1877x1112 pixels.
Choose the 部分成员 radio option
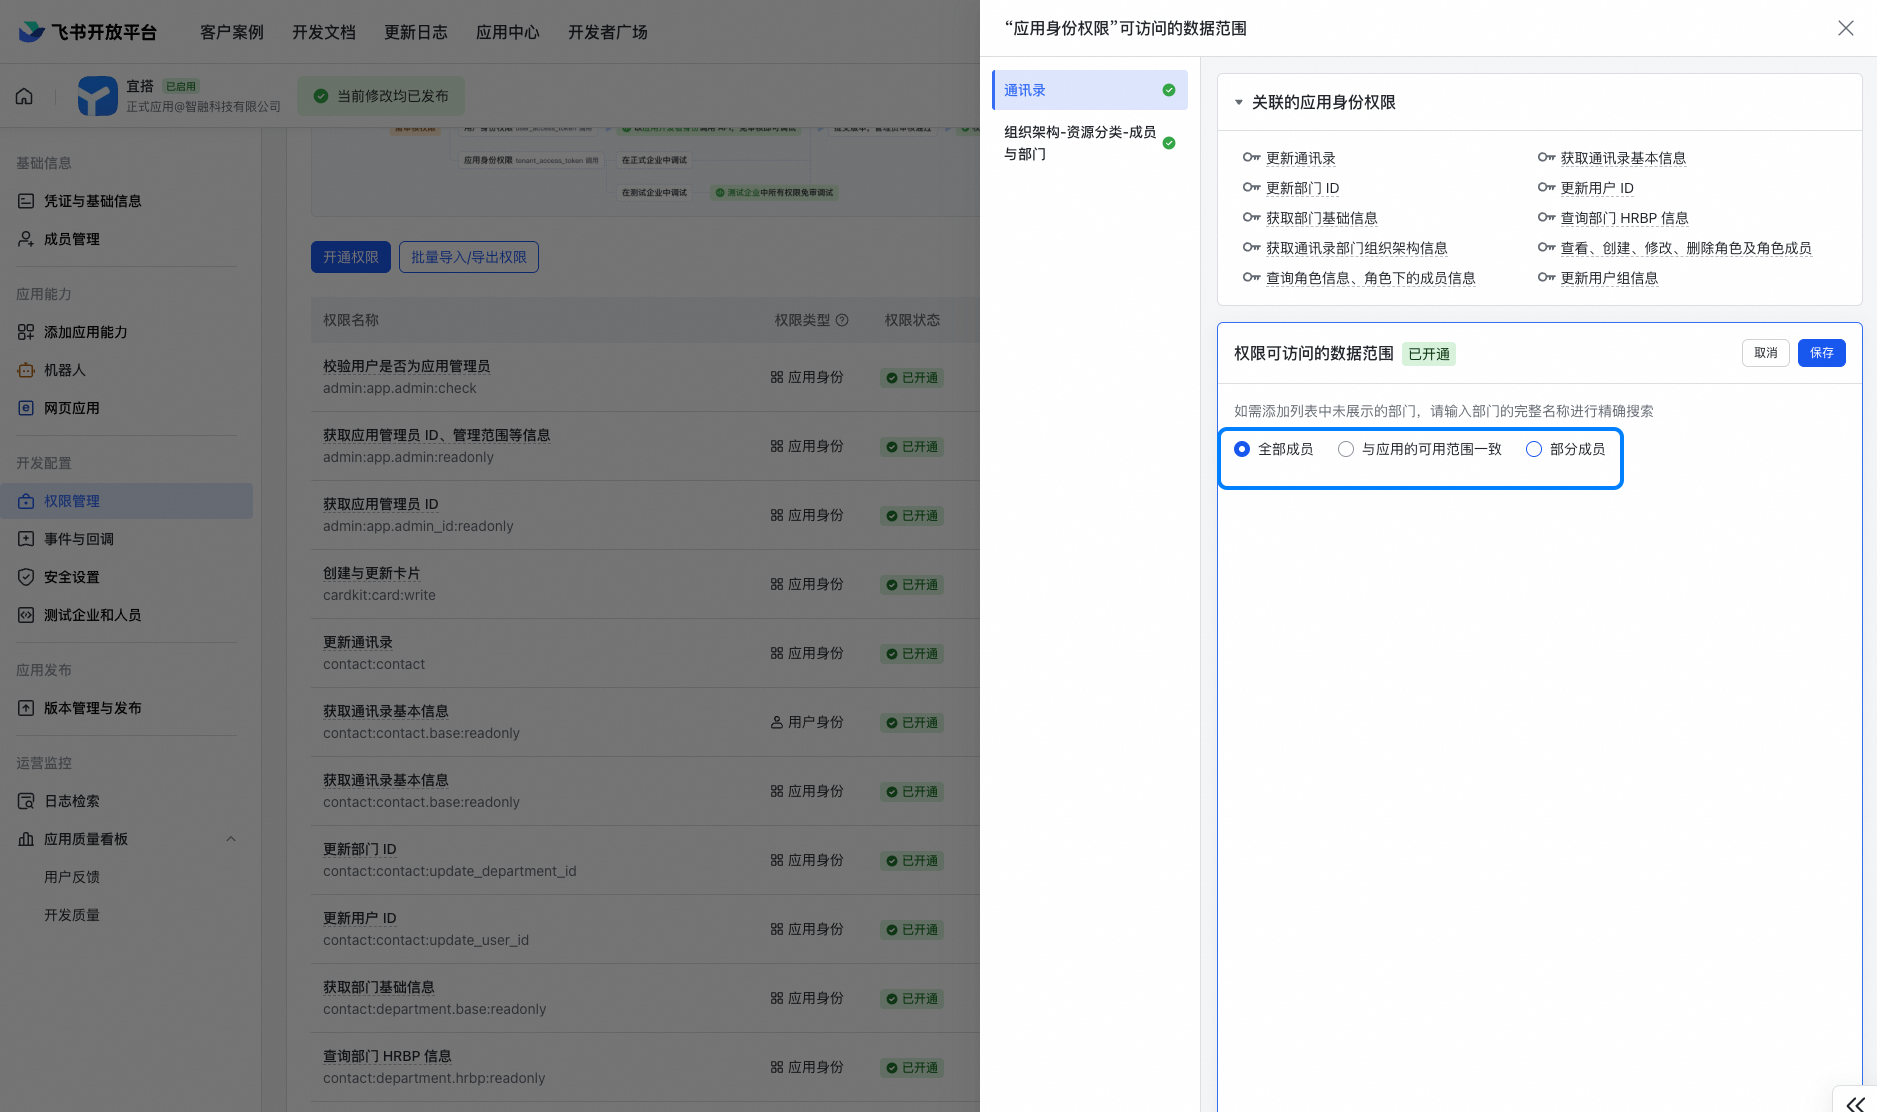tap(1534, 449)
